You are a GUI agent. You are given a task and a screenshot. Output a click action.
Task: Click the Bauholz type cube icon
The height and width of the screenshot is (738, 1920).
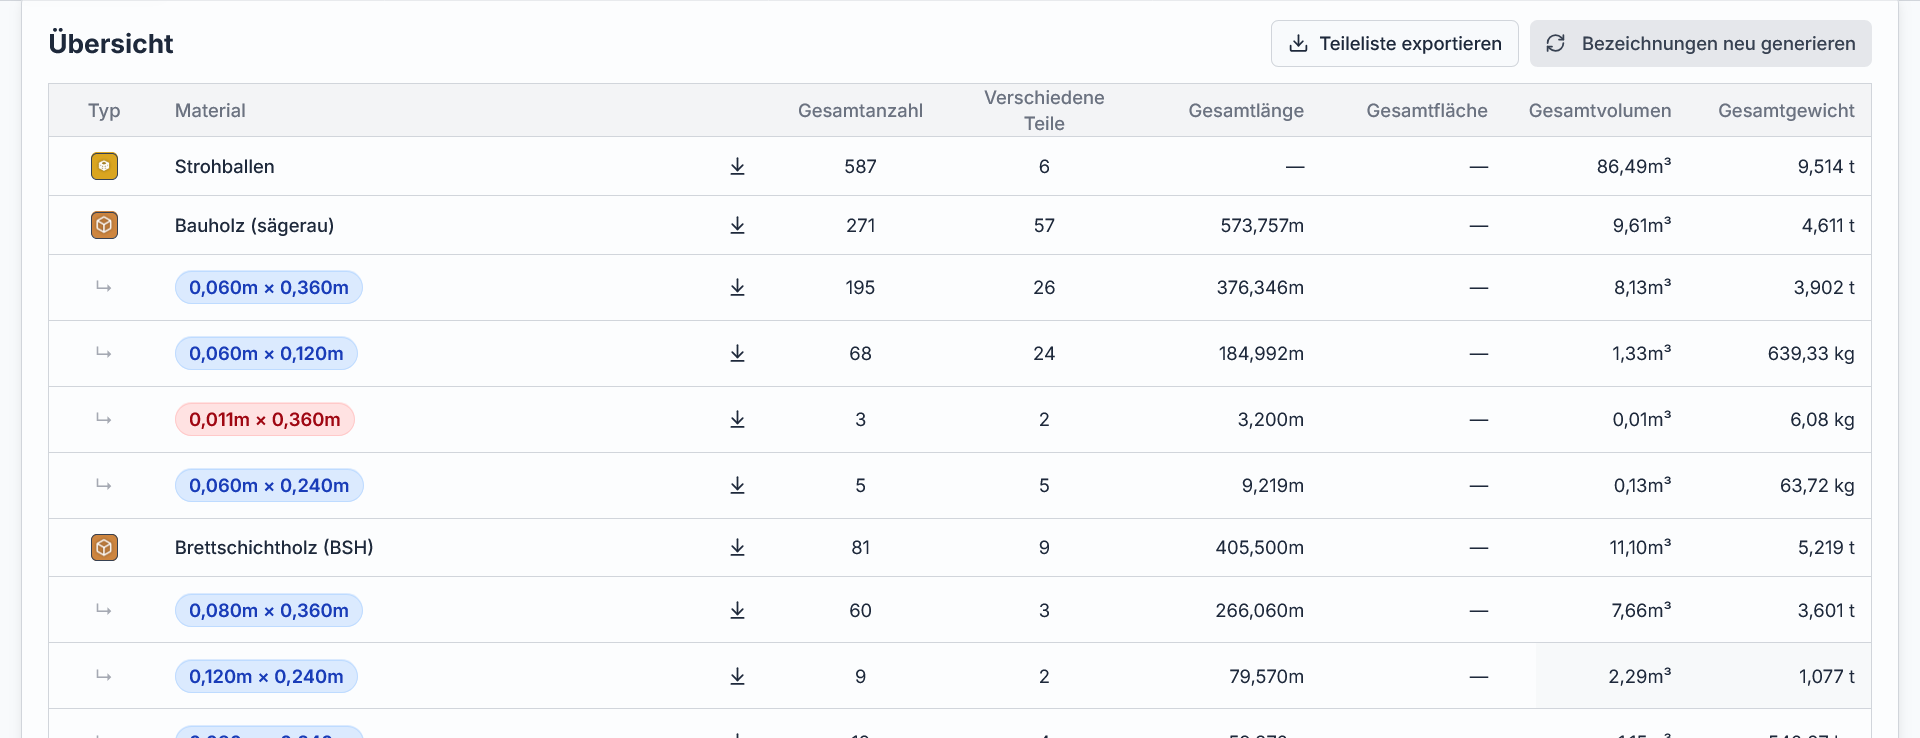104,225
